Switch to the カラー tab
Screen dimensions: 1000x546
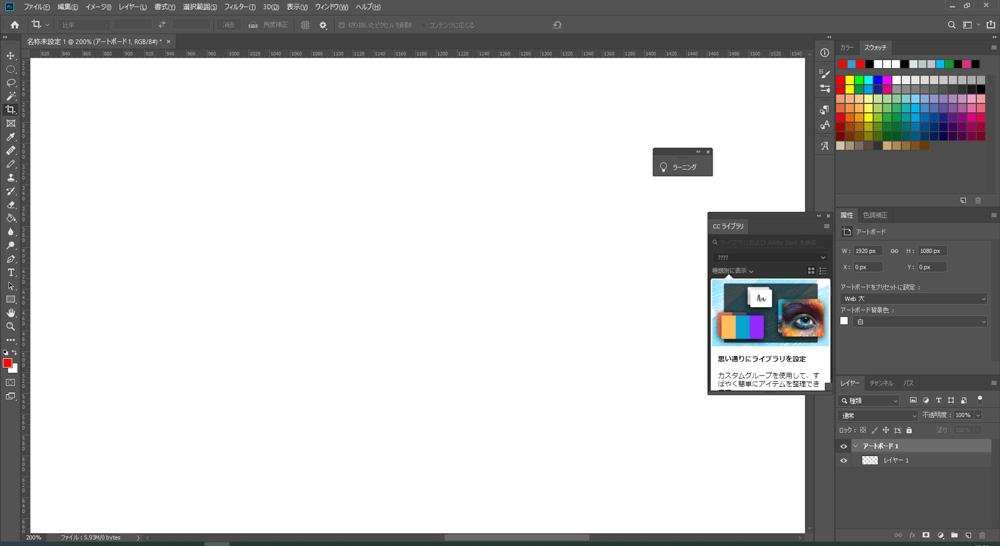(847, 48)
